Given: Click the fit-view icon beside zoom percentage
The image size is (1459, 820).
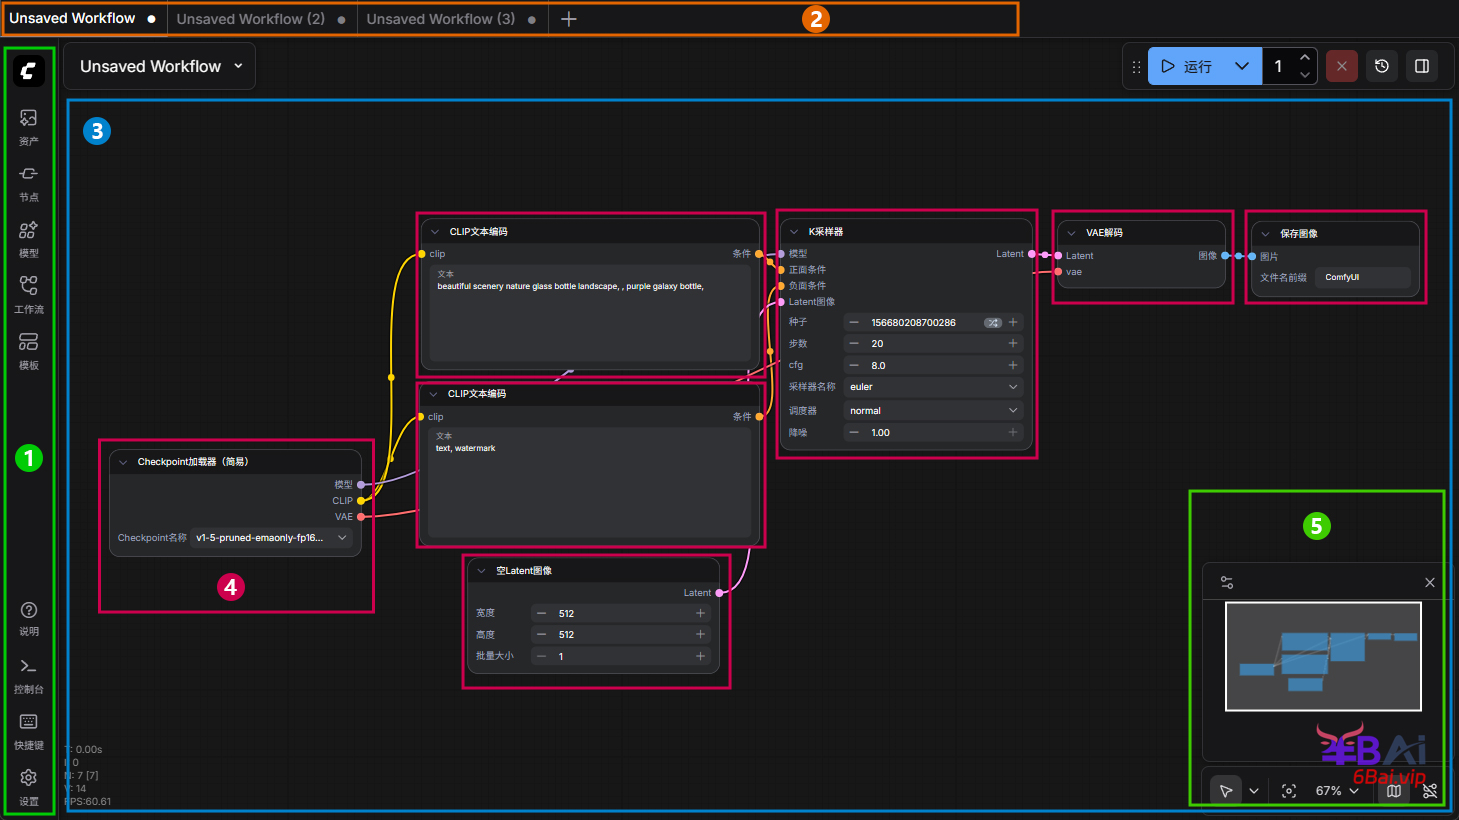Looking at the screenshot, I should (x=1289, y=791).
